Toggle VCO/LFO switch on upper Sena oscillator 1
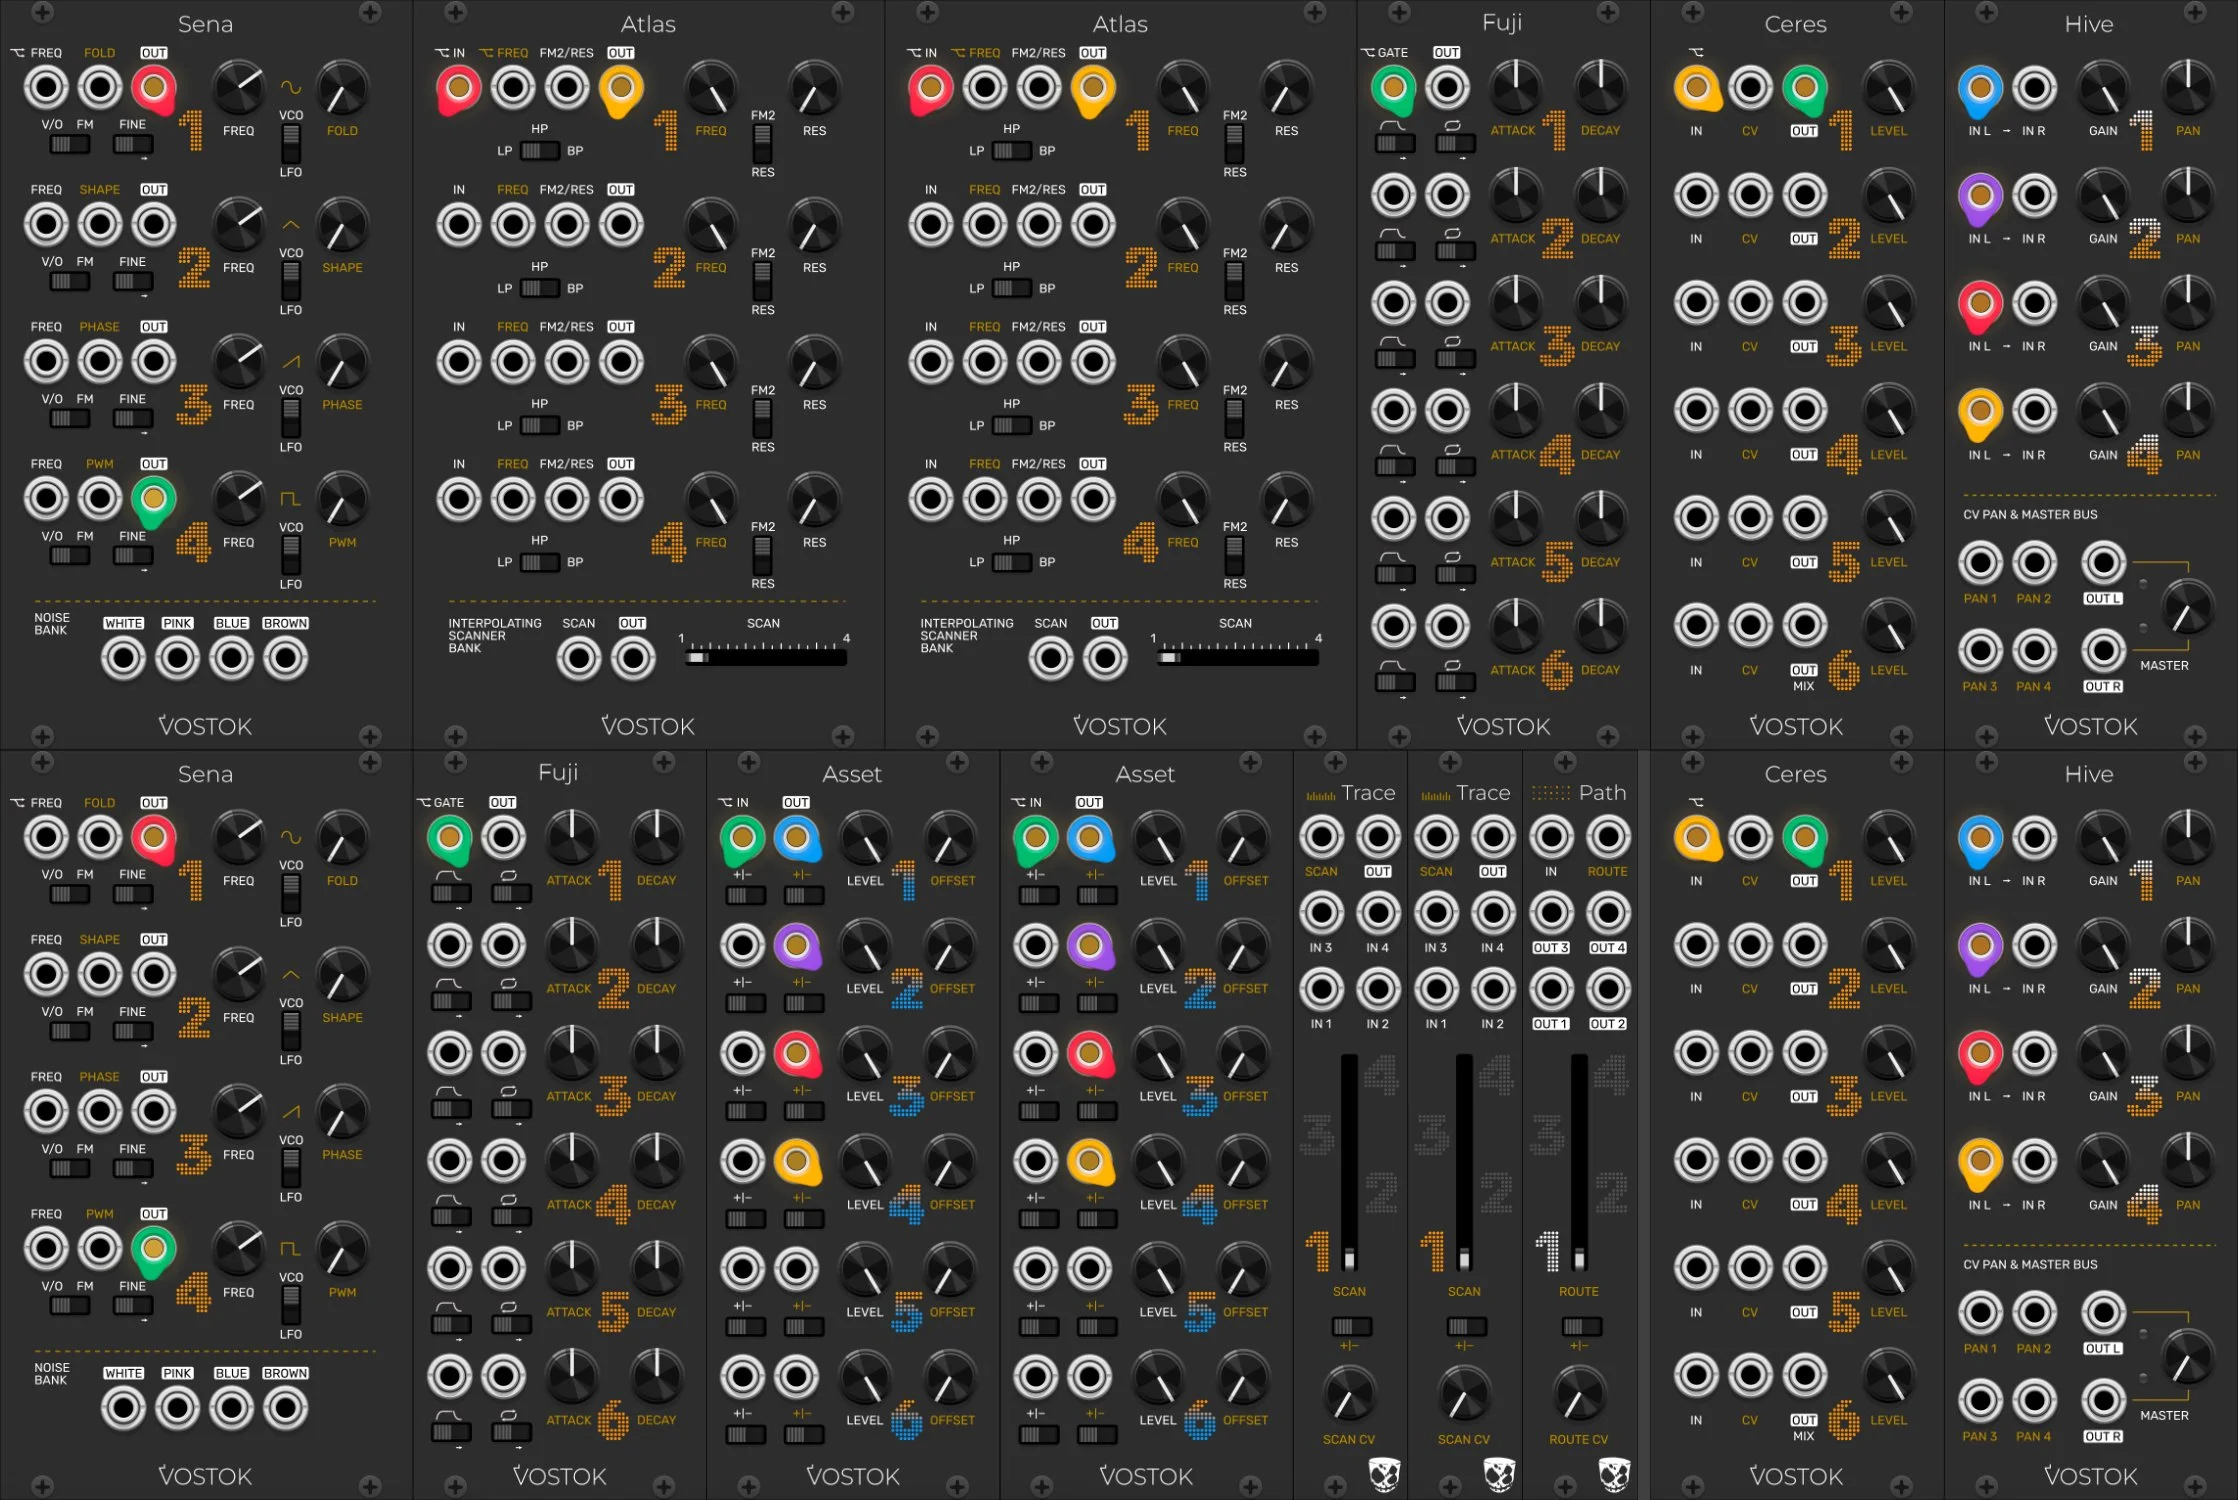This screenshot has width=2238, height=1500. (x=290, y=146)
